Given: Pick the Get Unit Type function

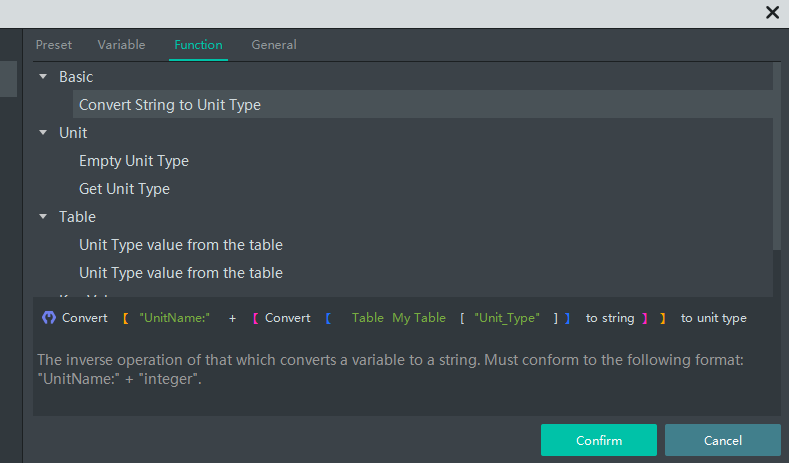Looking at the screenshot, I should pyautogui.click(x=124, y=188).
